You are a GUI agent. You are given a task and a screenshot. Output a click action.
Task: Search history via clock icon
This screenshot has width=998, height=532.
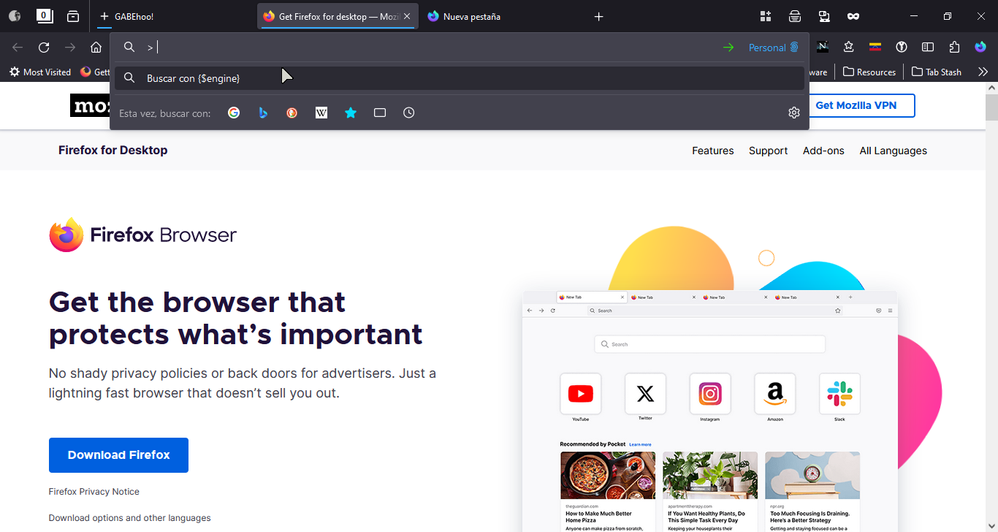[409, 113]
